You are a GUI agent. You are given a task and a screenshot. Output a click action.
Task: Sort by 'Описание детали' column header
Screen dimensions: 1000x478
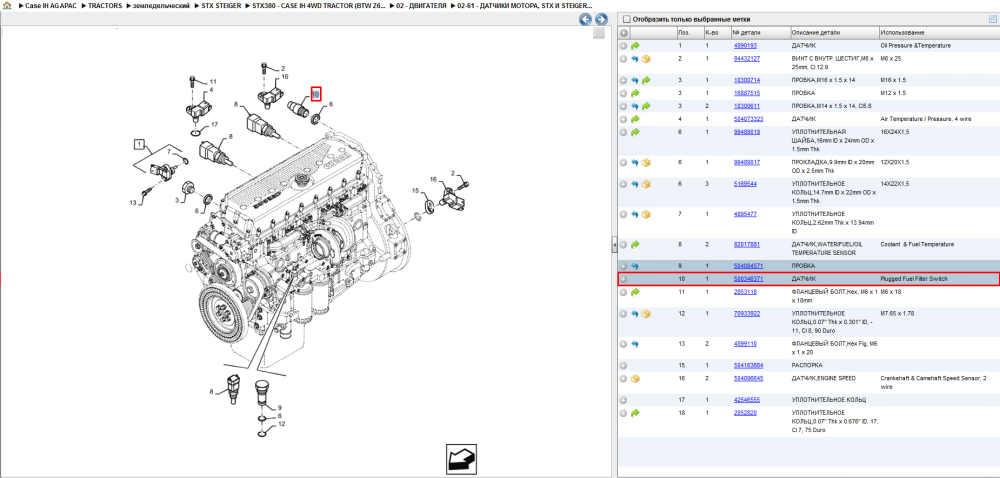coord(834,33)
